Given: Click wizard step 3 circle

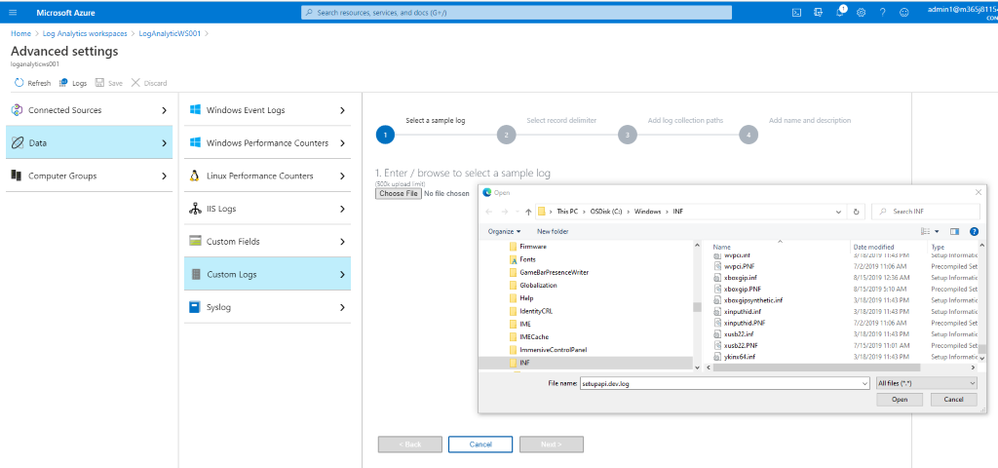Looking at the screenshot, I should [627, 135].
